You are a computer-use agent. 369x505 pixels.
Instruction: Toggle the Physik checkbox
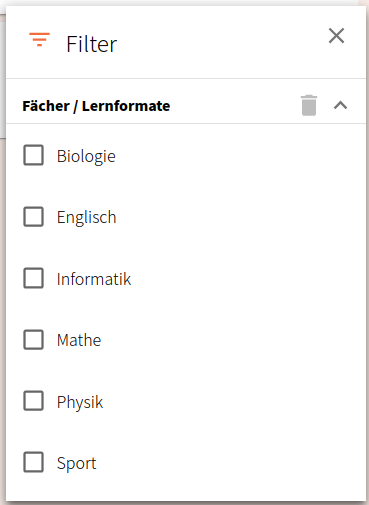tap(33, 401)
